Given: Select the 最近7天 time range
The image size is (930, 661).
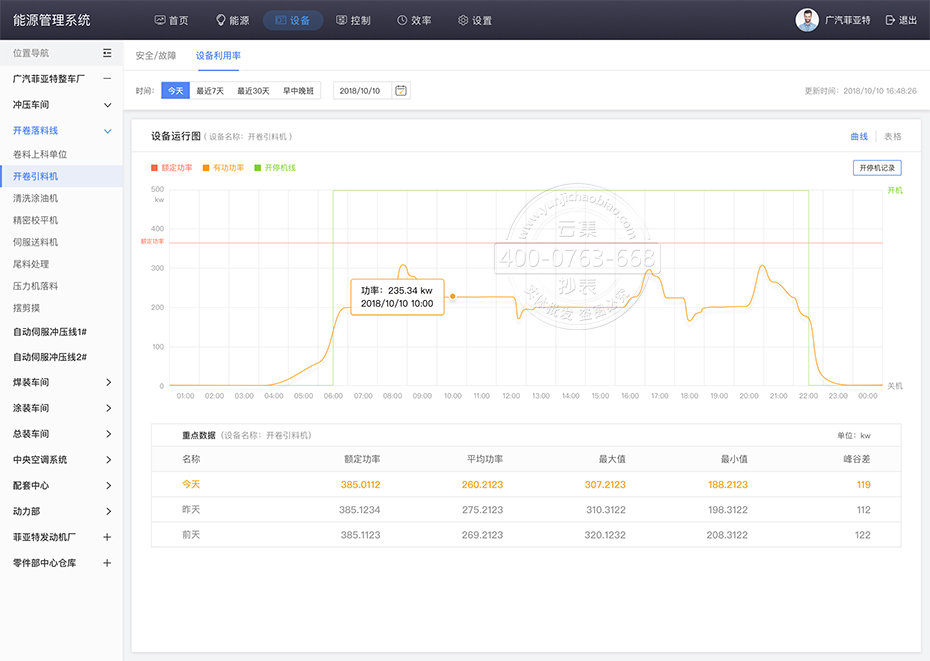Looking at the screenshot, I should pyautogui.click(x=210, y=91).
